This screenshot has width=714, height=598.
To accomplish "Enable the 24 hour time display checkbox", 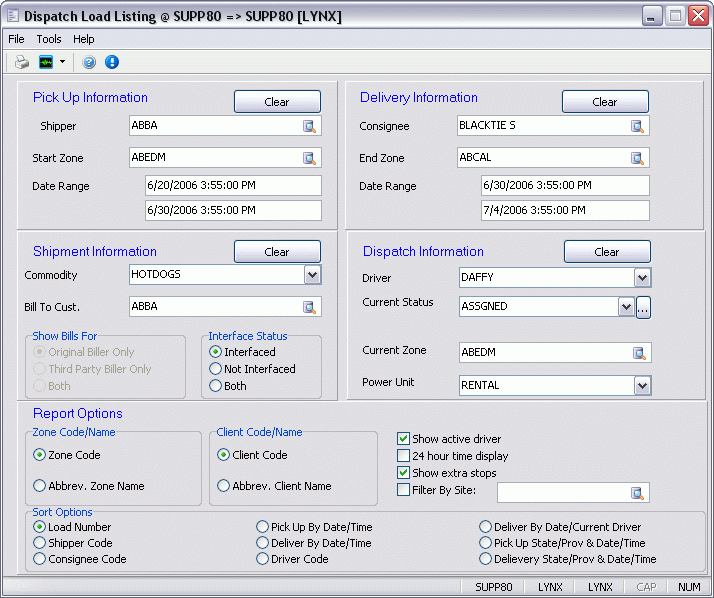I will (404, 456).
